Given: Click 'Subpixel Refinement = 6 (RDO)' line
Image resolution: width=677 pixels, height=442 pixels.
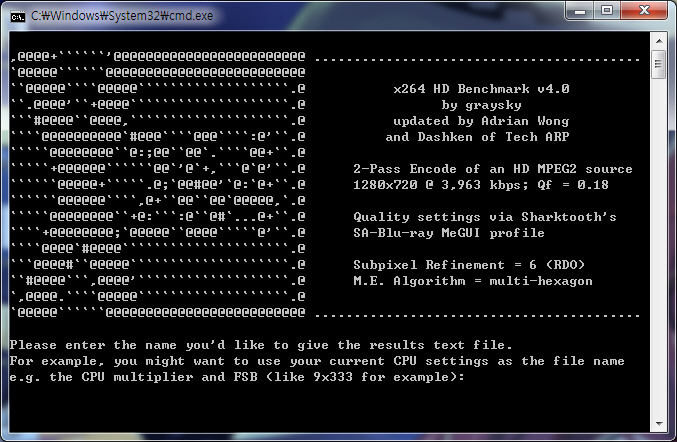Looking at the screenshot, I should (469, 265).
